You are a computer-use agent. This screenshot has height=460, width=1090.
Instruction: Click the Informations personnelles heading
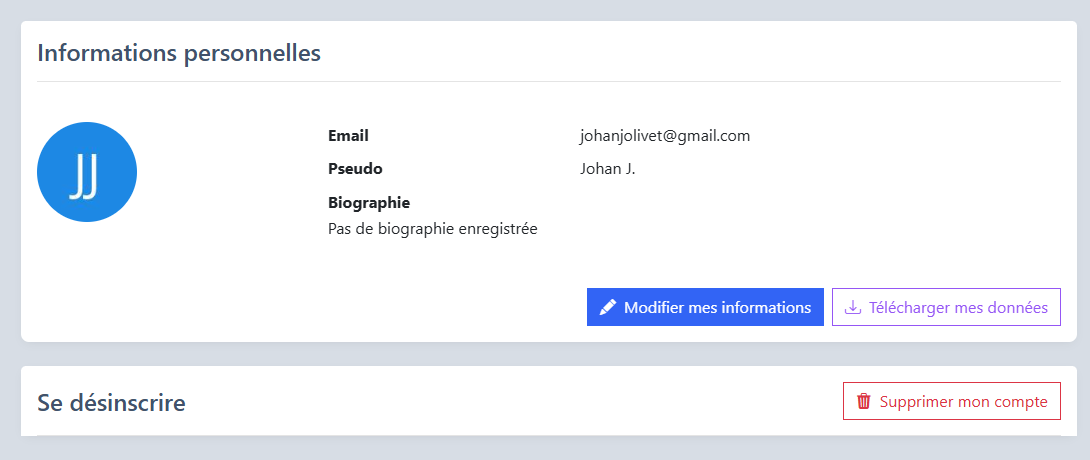click(179, 54)
